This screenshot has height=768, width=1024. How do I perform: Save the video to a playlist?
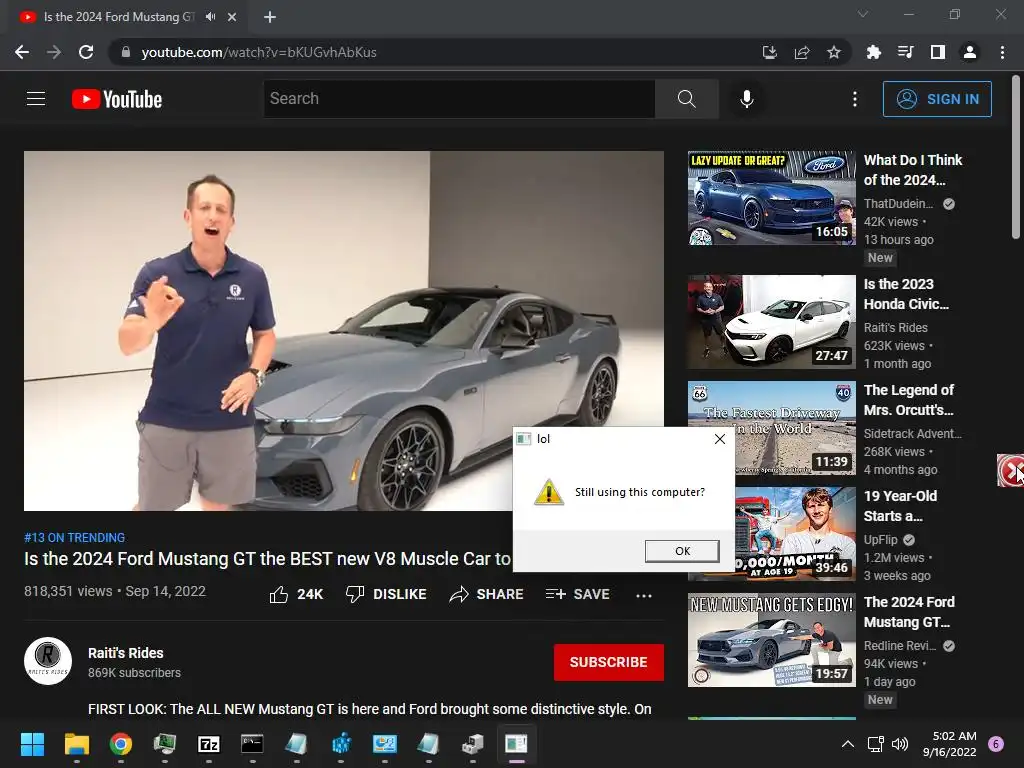pyautogui.click(x=578, y=594)
